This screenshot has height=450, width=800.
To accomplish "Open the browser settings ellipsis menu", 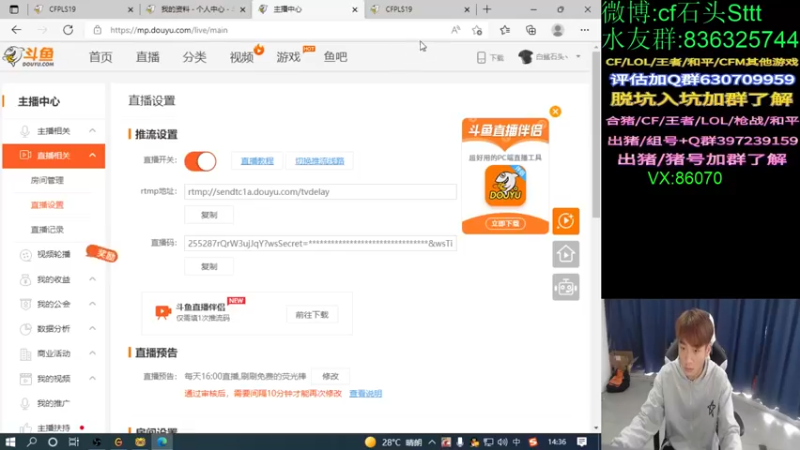I will point(585,30).
